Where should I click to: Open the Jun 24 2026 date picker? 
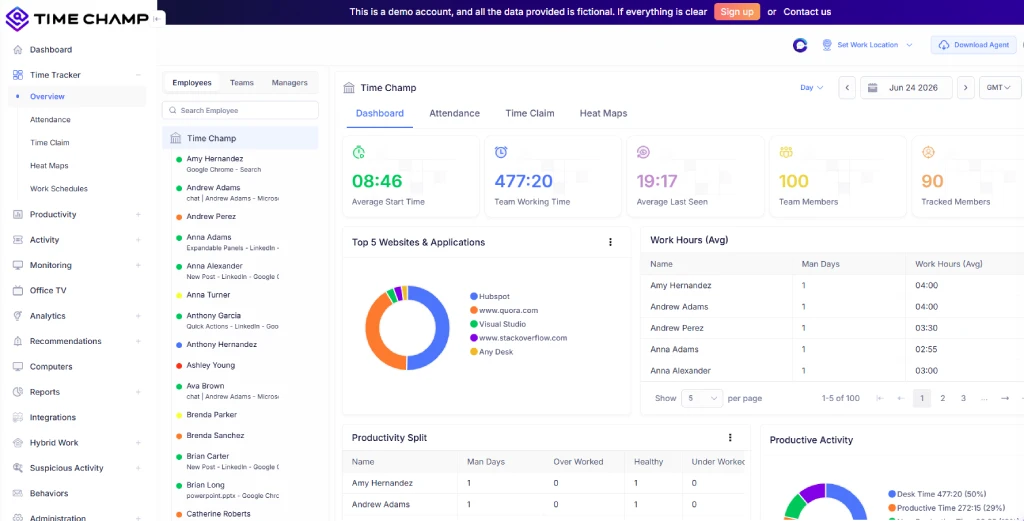point(906,87)
